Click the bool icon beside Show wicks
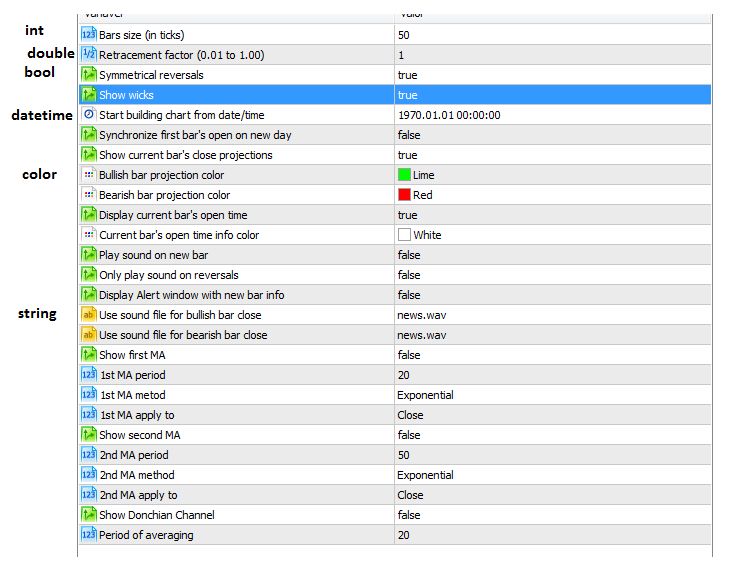This screenshot has width=730, height=569. pos(88,95)
